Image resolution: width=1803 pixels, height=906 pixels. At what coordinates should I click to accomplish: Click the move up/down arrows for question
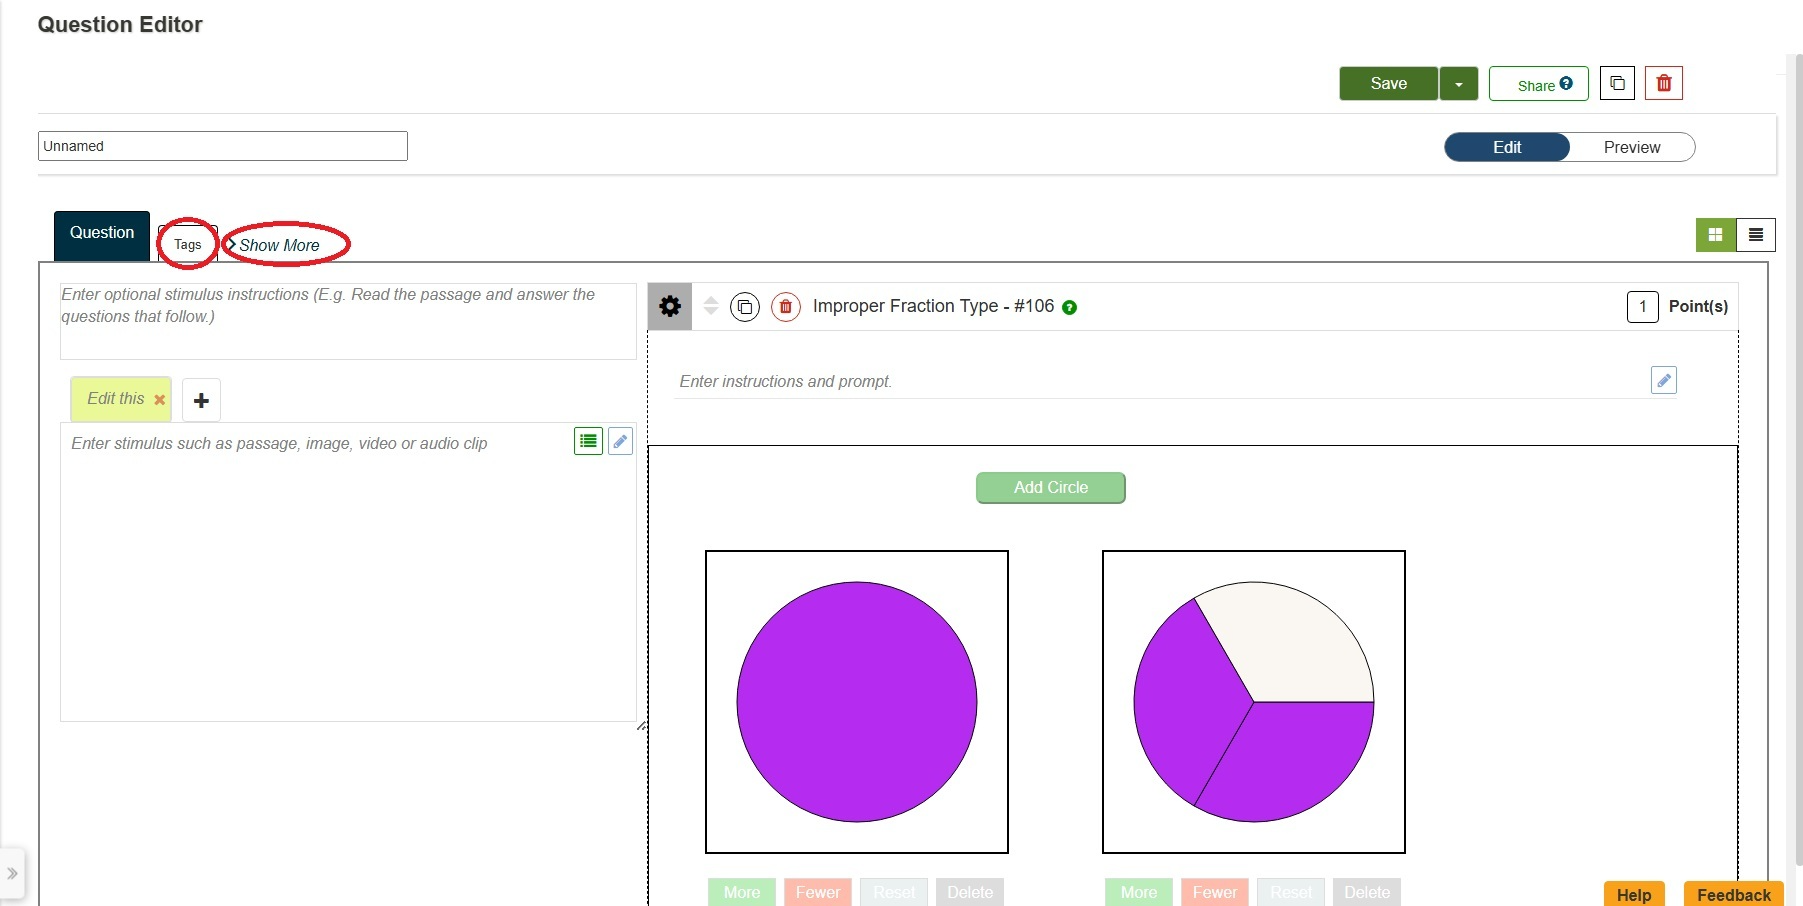(711, 306)
